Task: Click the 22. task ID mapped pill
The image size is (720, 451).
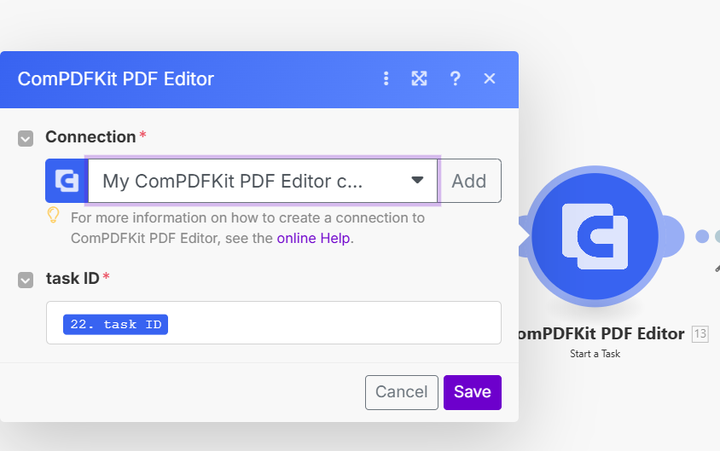Action: click(x=115, y=324)
